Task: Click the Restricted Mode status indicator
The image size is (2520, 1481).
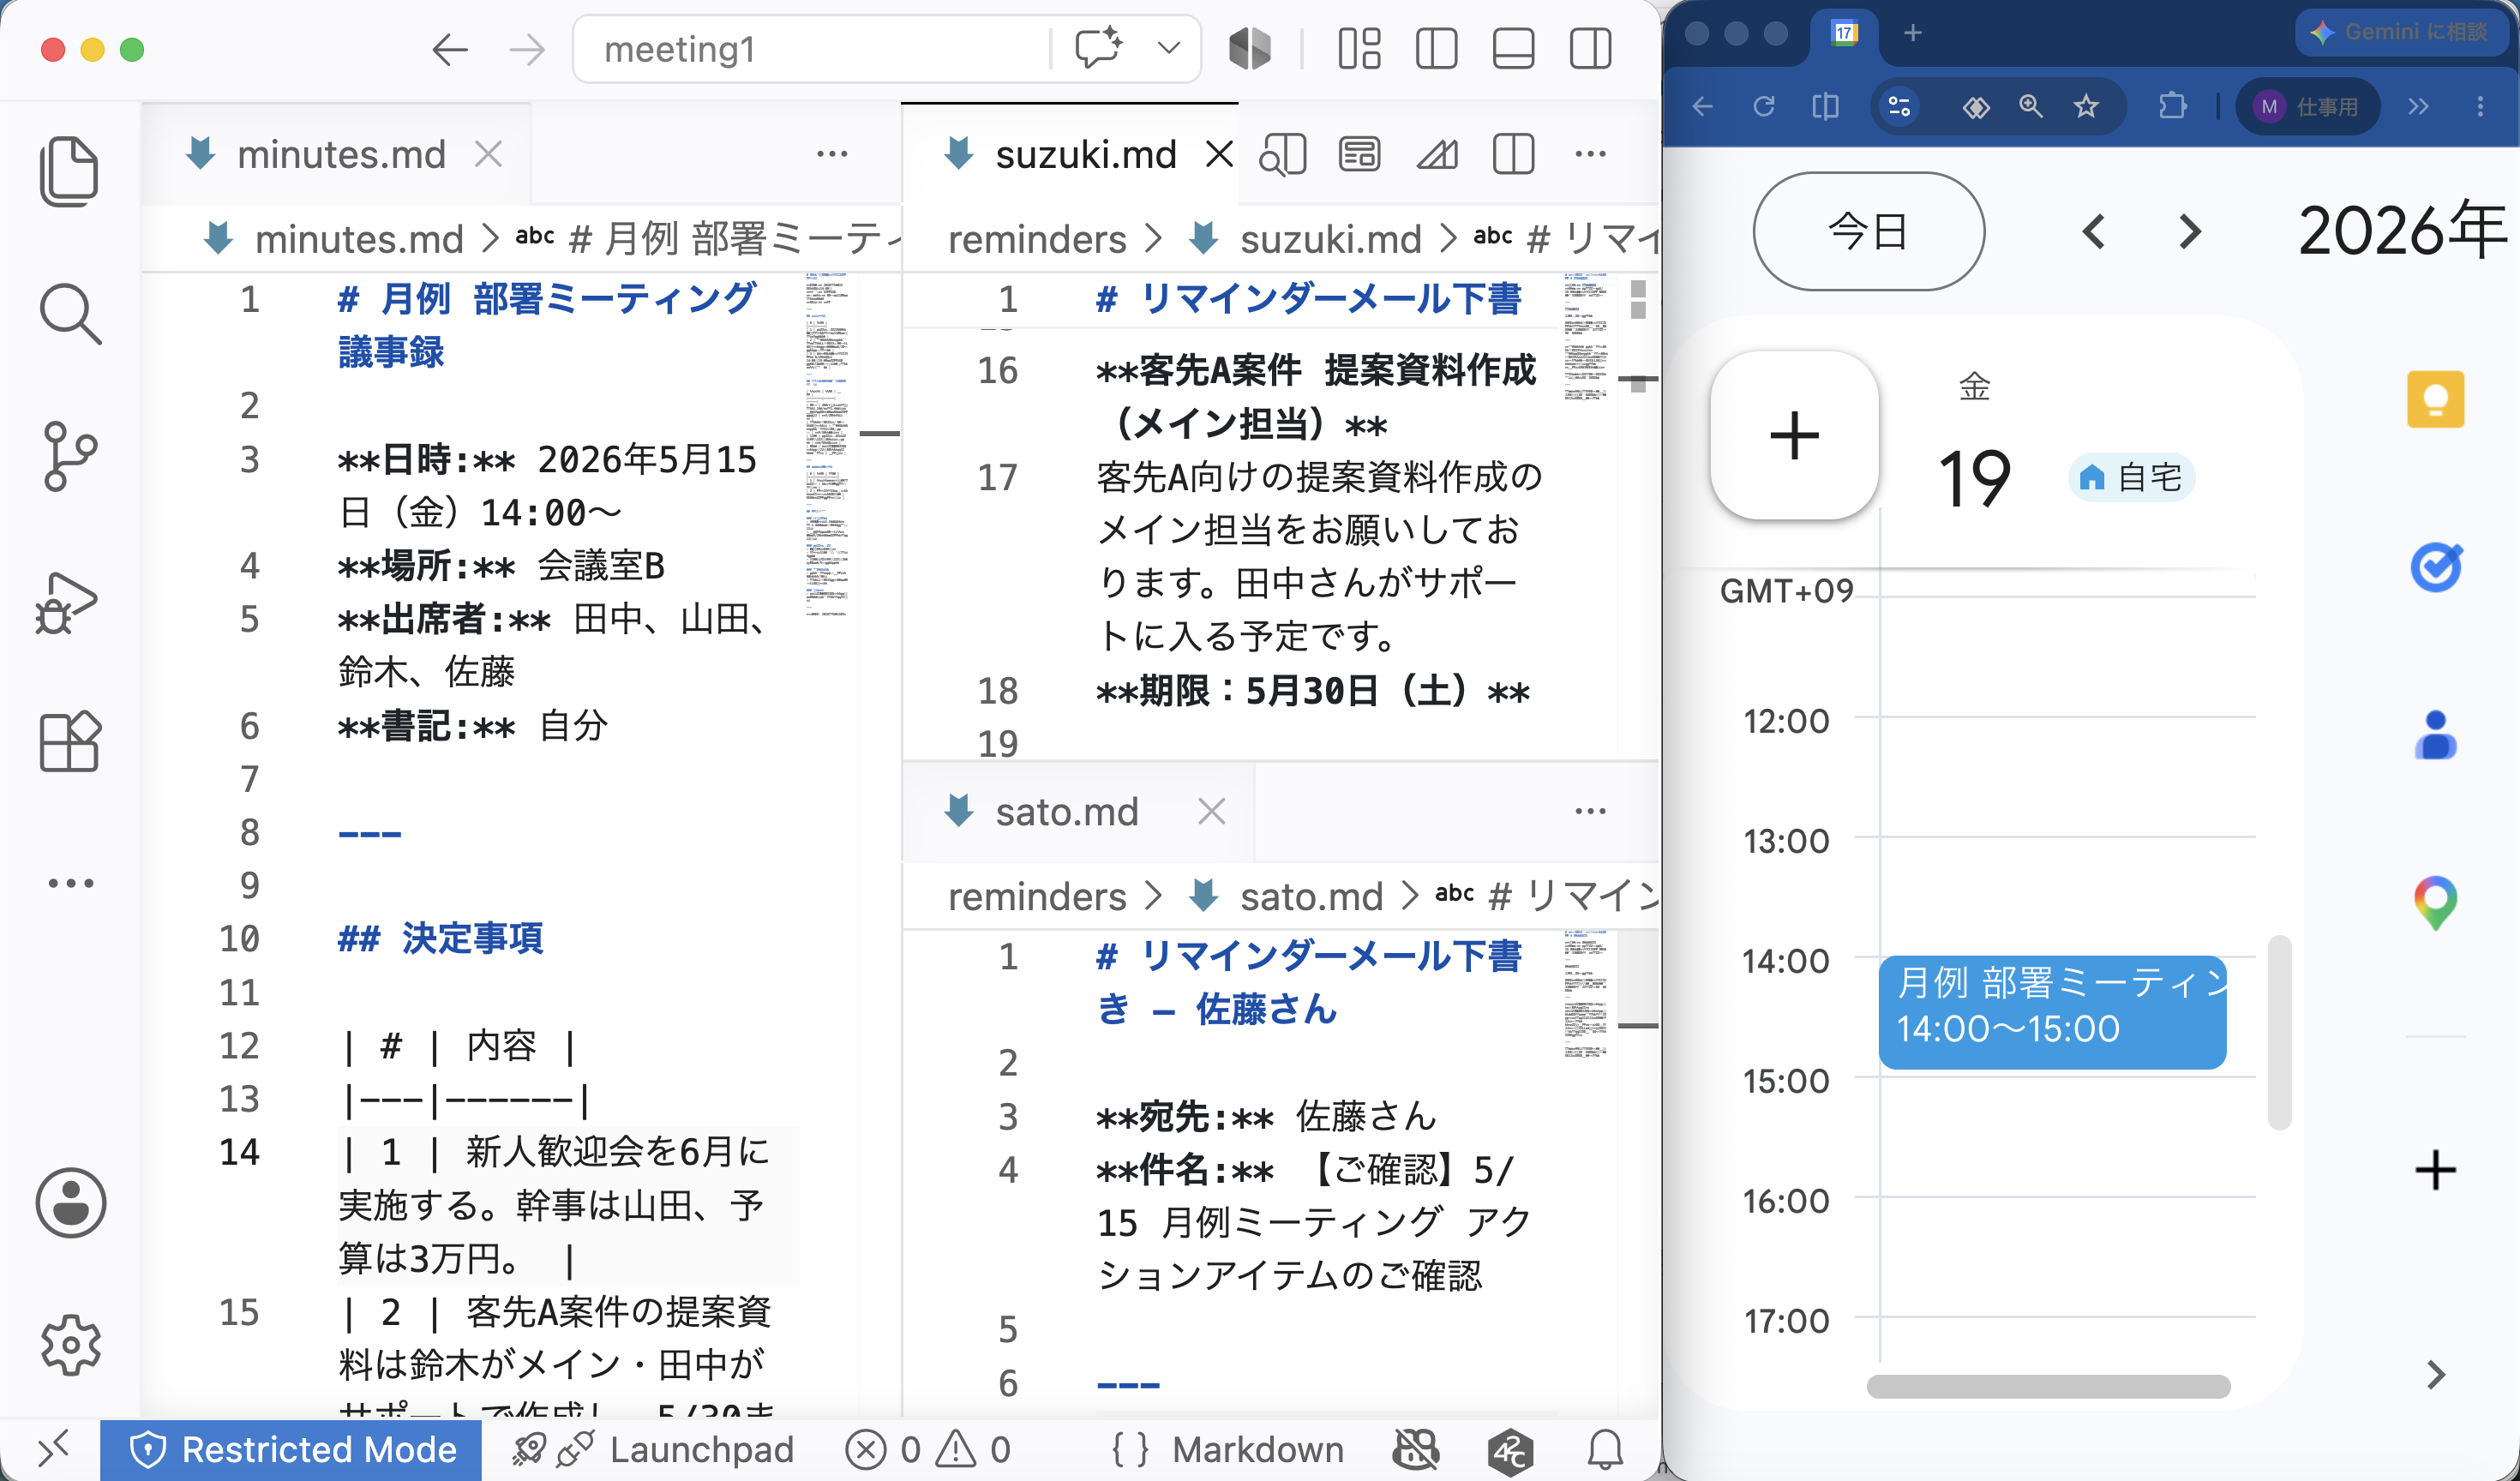Action: (x=291, y=1449)
